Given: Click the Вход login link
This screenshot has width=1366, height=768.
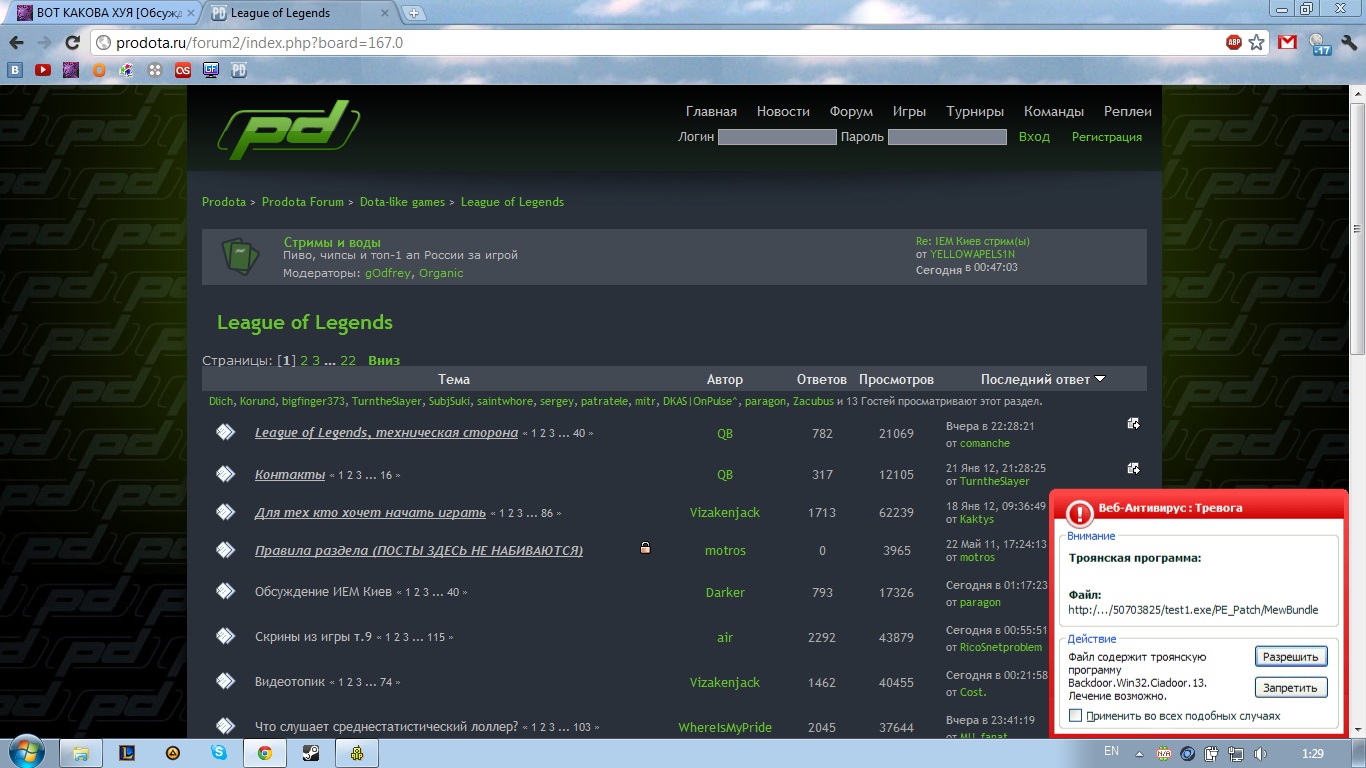Looking at the screenshot, I should tap(1034, 137).
